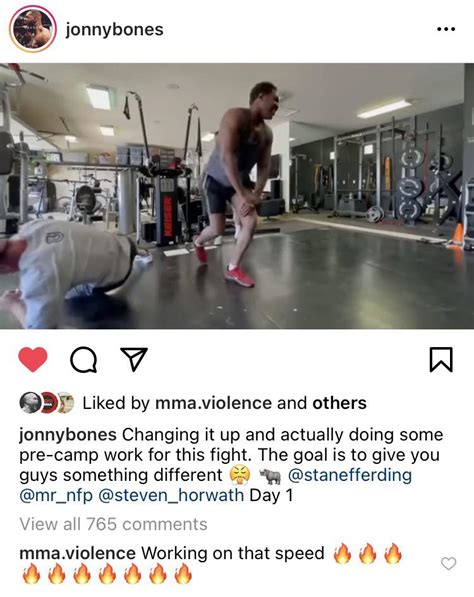Share the post via paper plane icon
Screen dimensions: 474x597
coord(134,359)
